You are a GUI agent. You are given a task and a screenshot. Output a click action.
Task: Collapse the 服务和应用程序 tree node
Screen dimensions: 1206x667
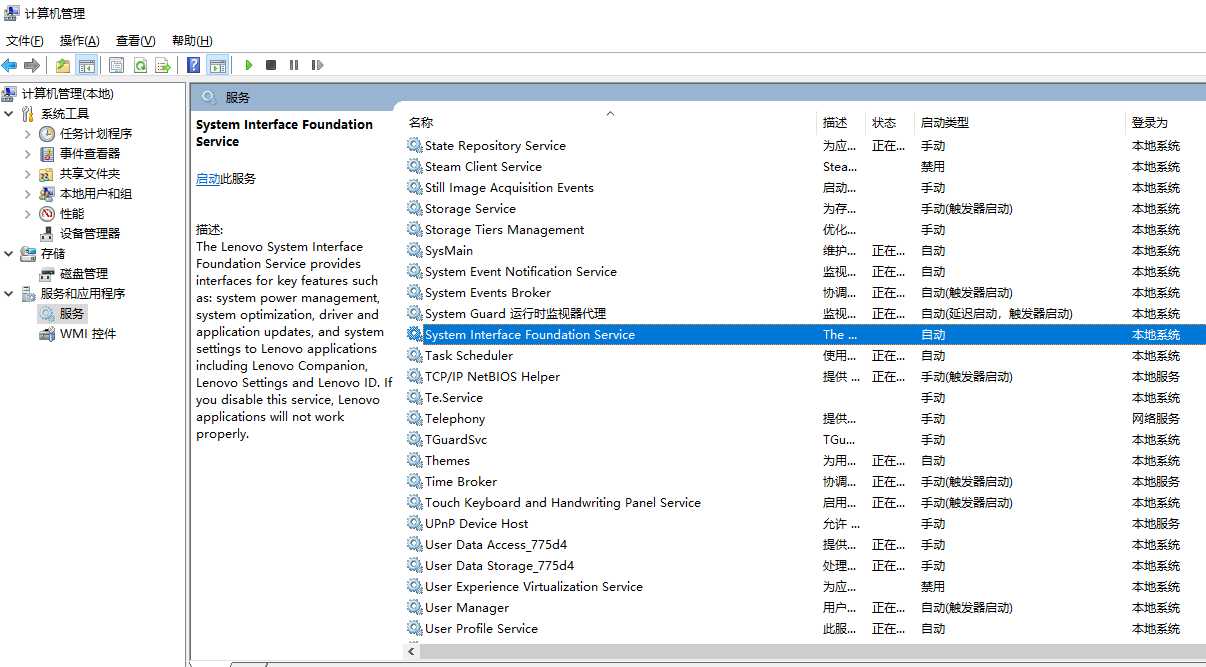click(9, 293)
